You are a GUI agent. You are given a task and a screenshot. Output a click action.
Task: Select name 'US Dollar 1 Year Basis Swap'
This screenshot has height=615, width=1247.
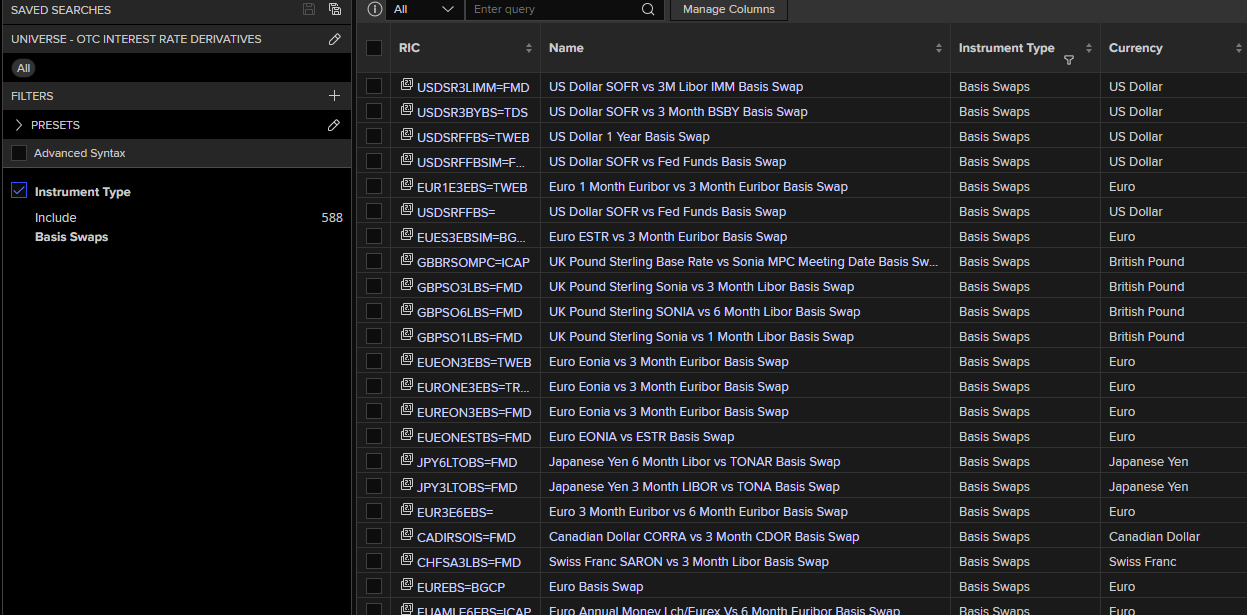(x=629, y=137)
